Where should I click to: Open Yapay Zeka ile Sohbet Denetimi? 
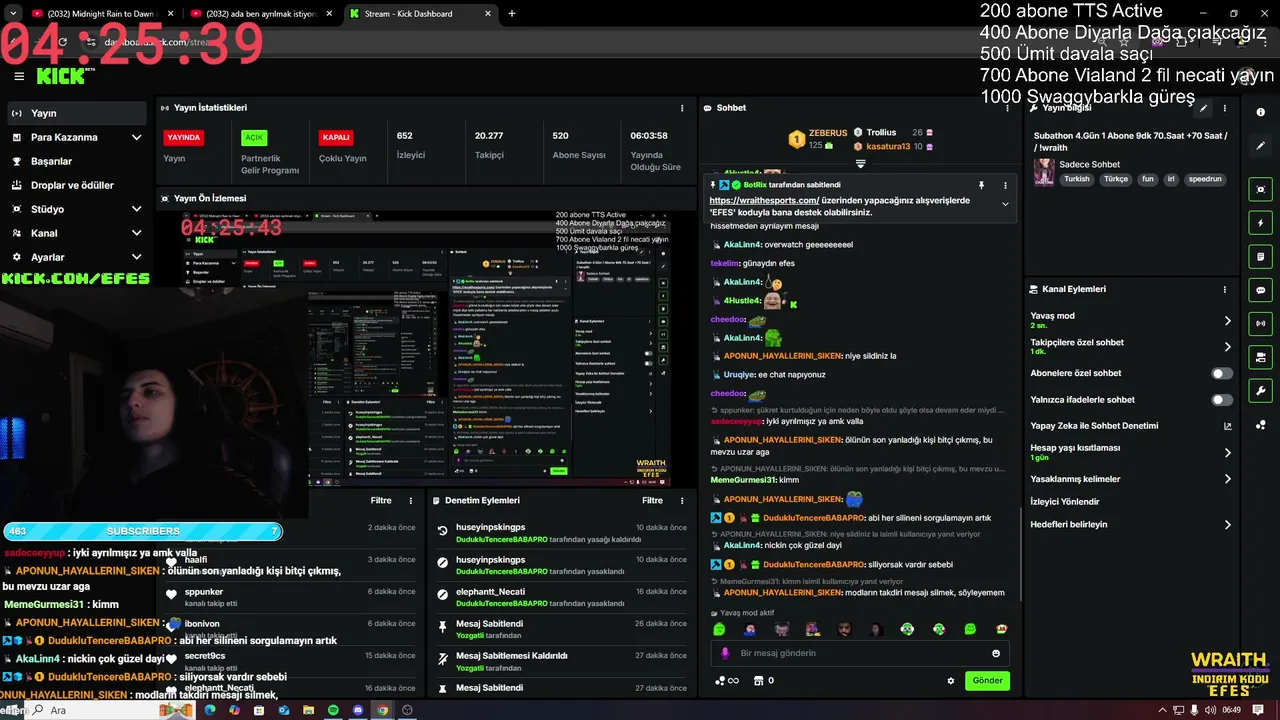pos(1132,426)
